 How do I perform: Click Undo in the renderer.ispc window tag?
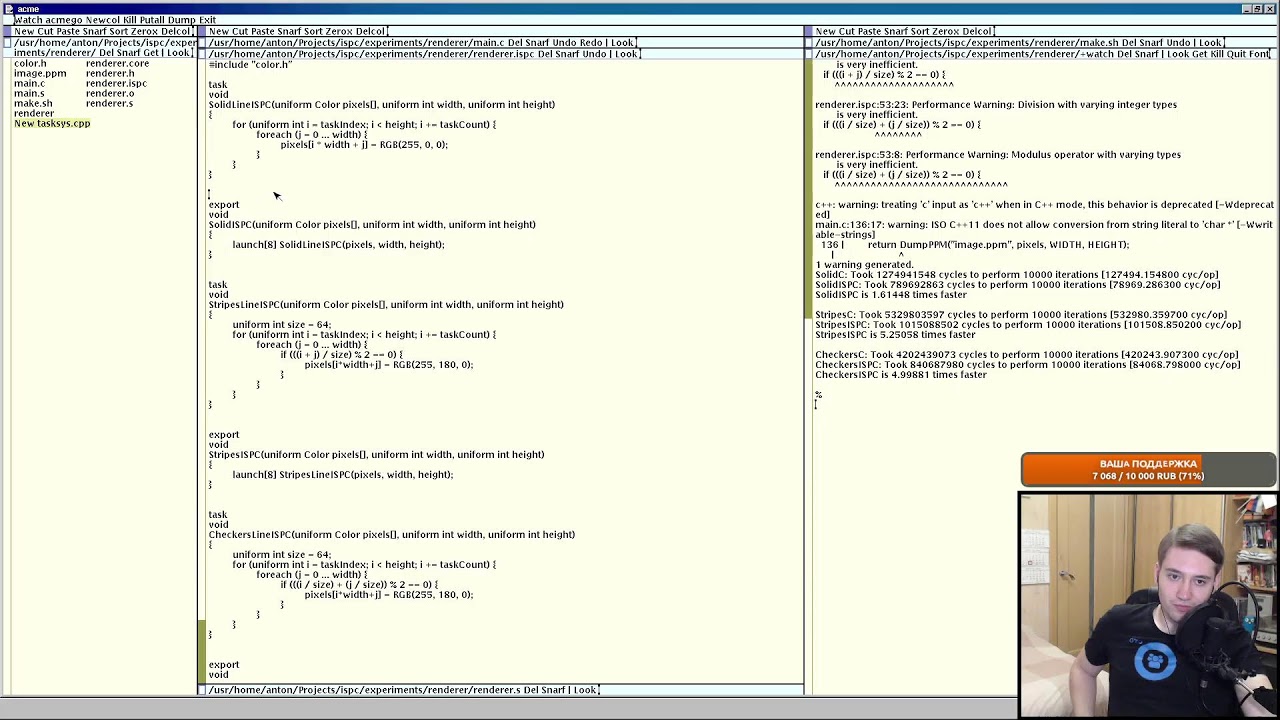click(x=594, y=54)
